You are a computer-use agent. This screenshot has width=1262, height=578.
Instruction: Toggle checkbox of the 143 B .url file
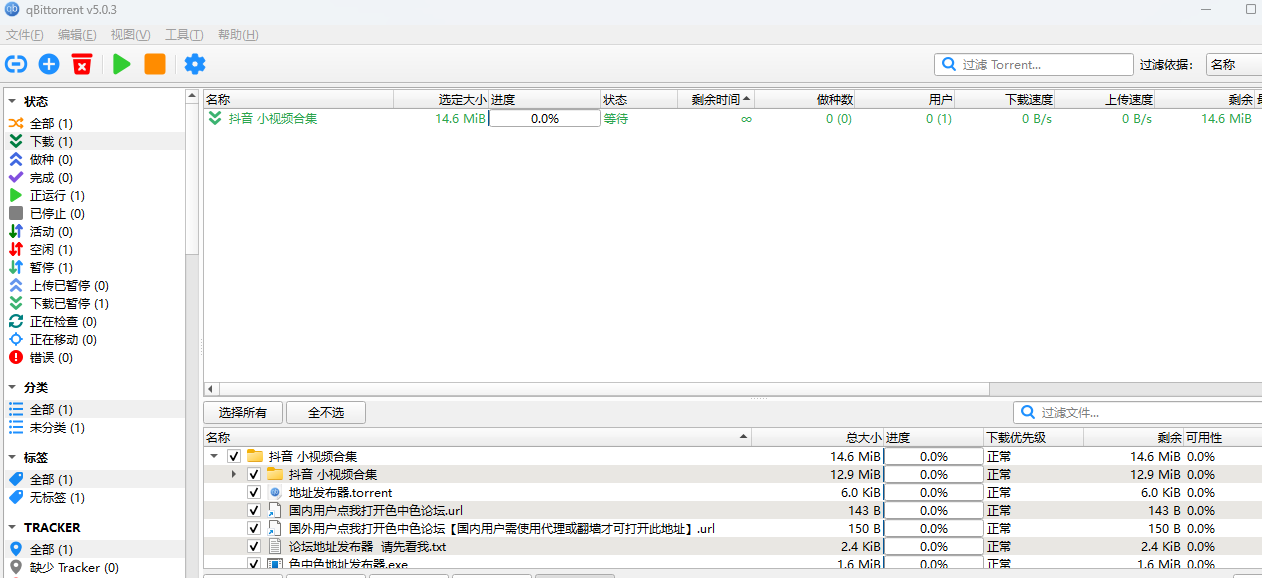(x=254, y=510)
